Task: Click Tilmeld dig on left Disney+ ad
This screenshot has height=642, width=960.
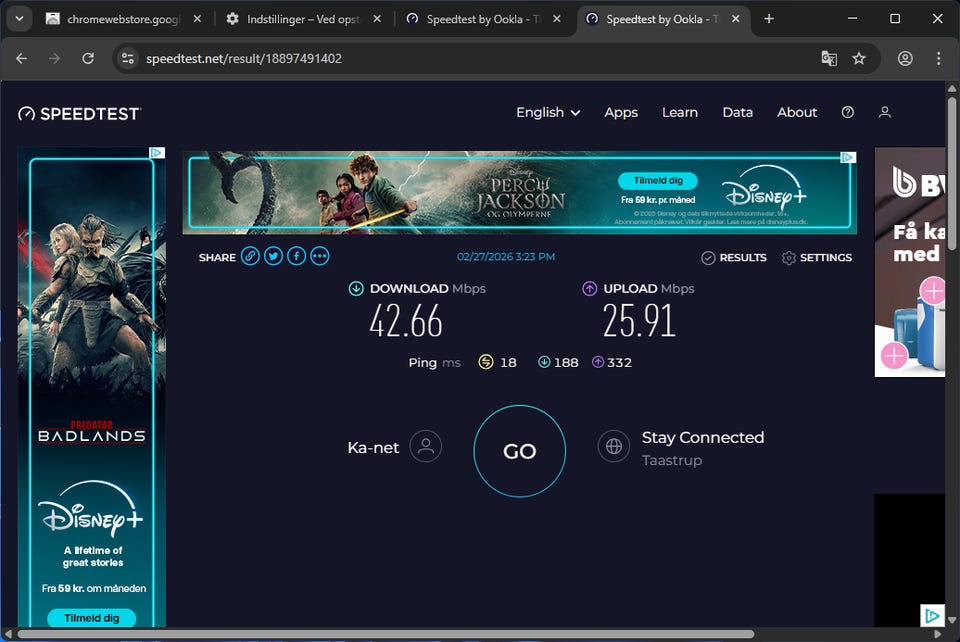Action: [x=92, y=618]
